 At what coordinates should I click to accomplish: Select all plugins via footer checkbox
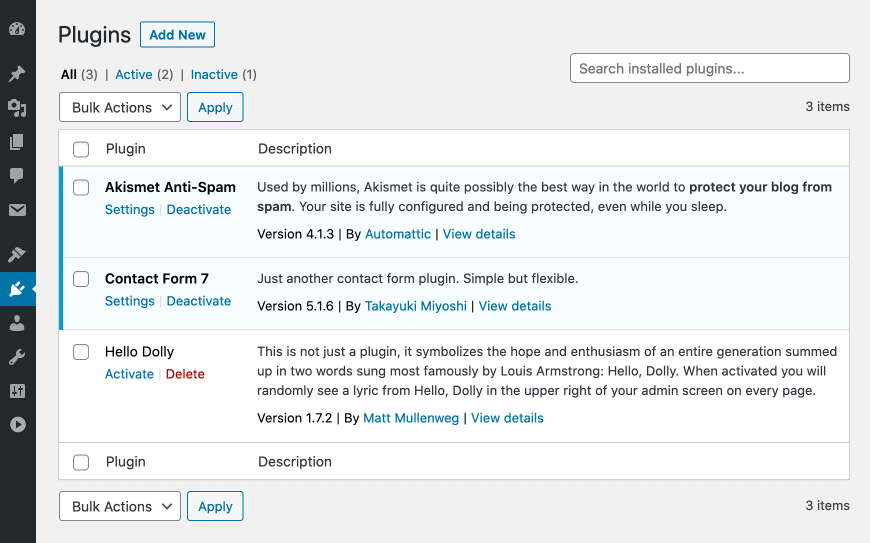pyautogui.click(x=81, y=463)
